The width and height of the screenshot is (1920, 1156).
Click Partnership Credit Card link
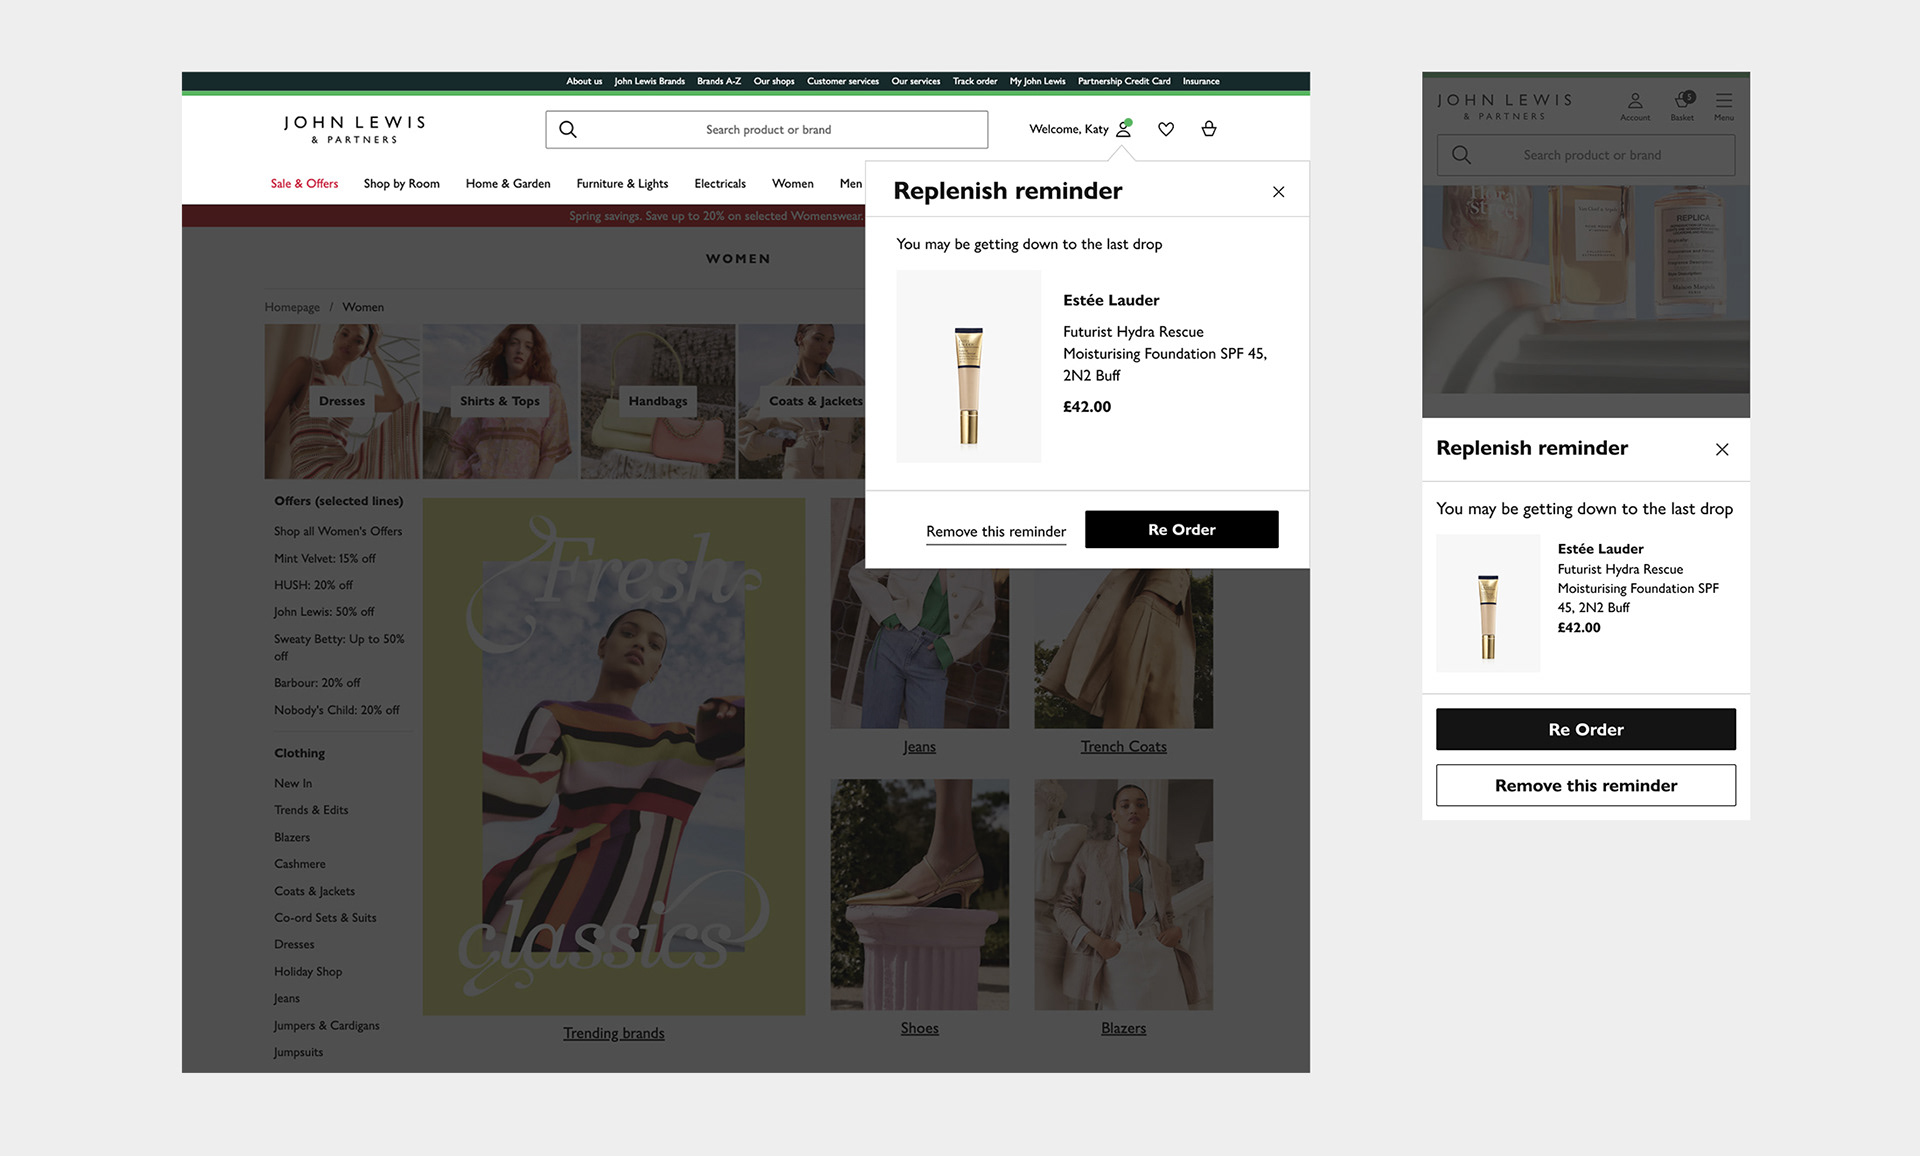[x=1124, y=81]
